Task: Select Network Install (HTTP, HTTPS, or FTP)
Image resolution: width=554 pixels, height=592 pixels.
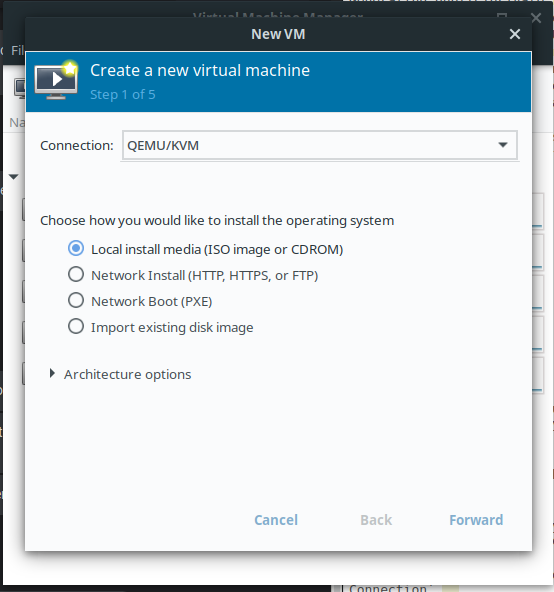Action: 193,275
